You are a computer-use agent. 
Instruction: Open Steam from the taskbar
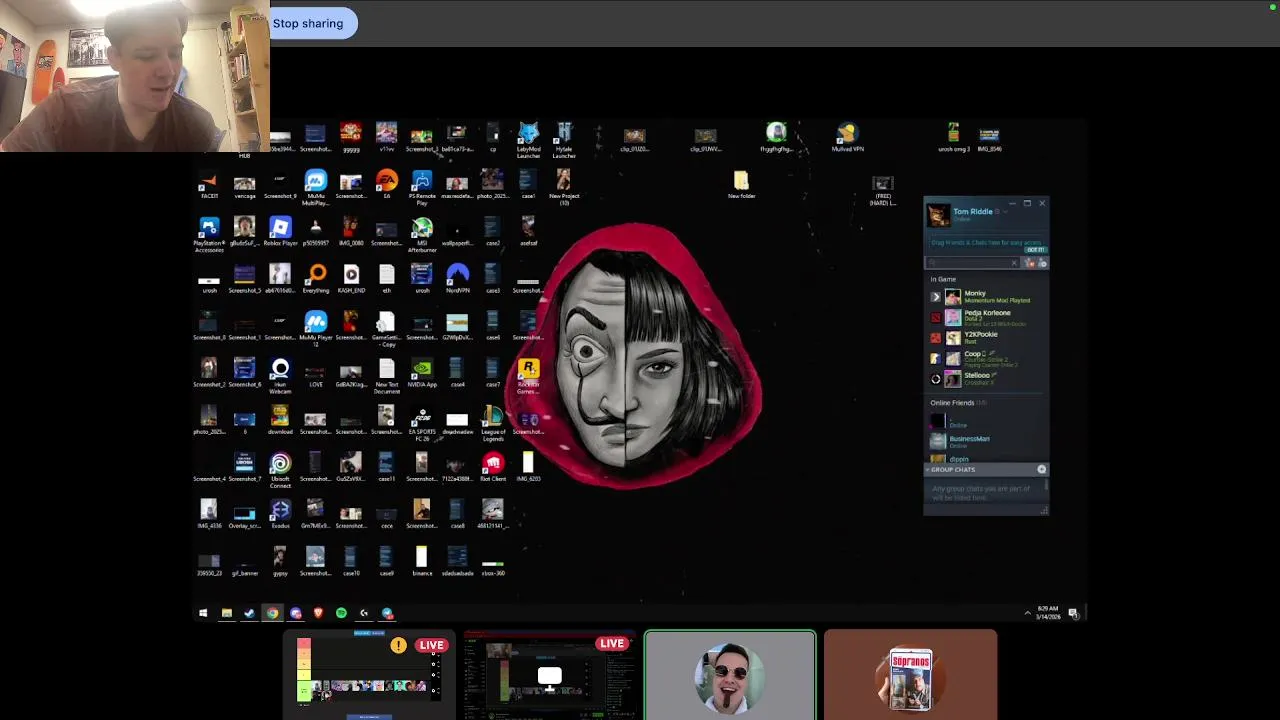point(249,613)
